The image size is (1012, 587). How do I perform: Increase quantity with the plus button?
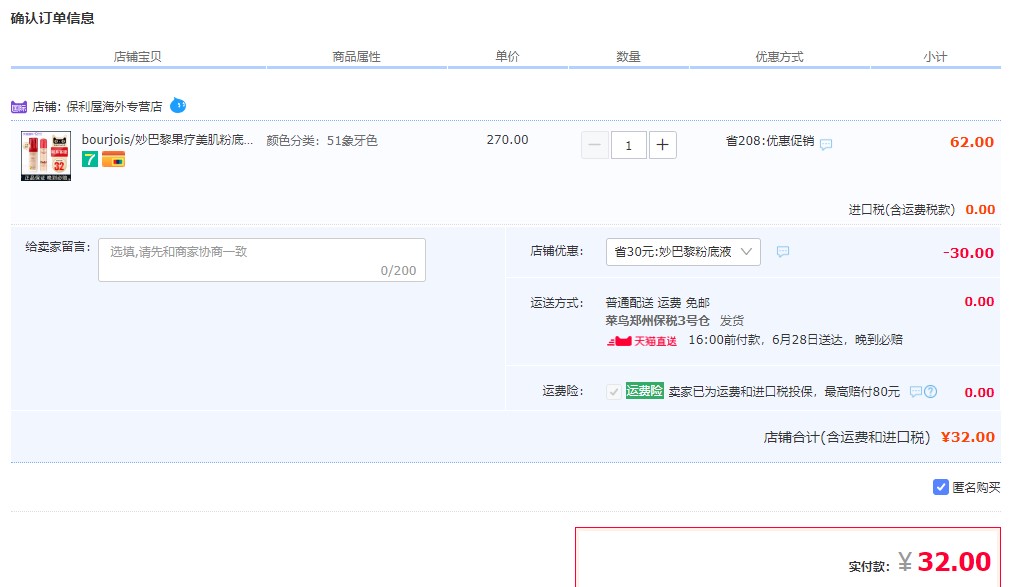[662, 144]
